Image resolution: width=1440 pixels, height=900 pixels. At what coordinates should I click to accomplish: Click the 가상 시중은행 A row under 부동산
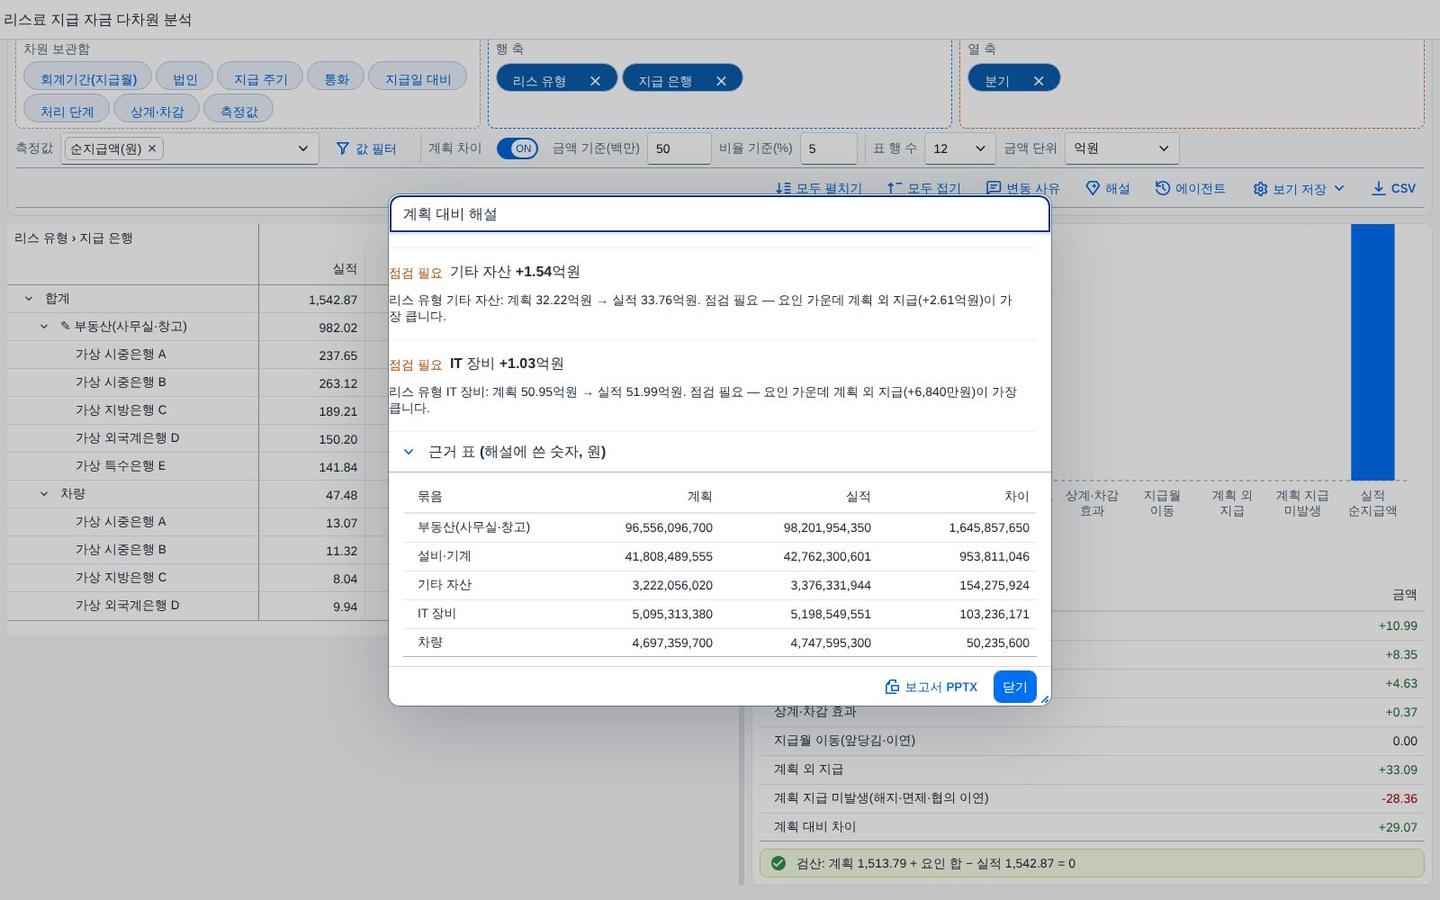tap(197, 355)
